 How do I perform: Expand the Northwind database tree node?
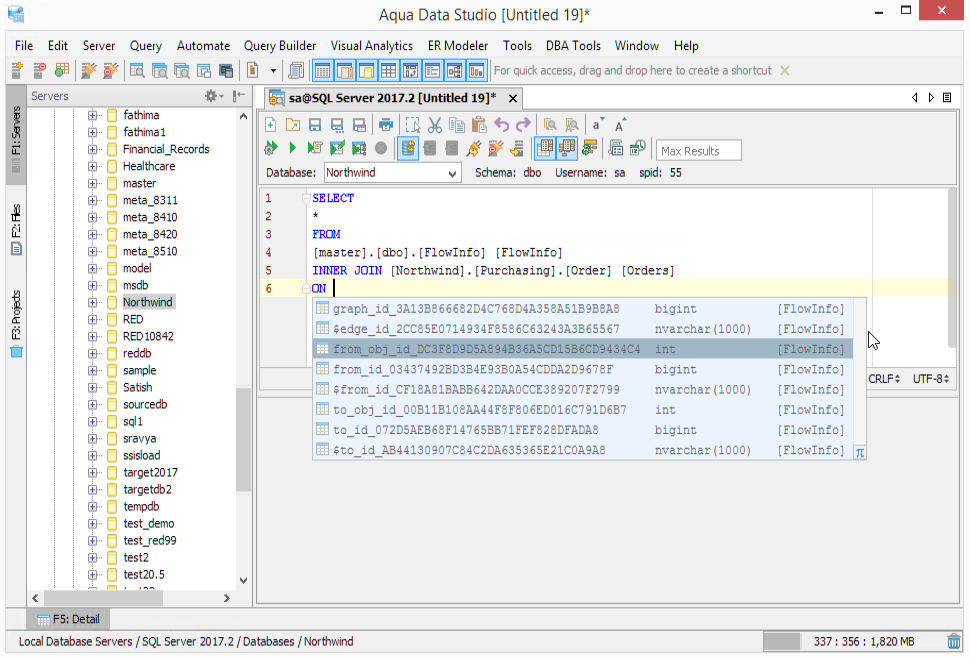pos(93,302)
